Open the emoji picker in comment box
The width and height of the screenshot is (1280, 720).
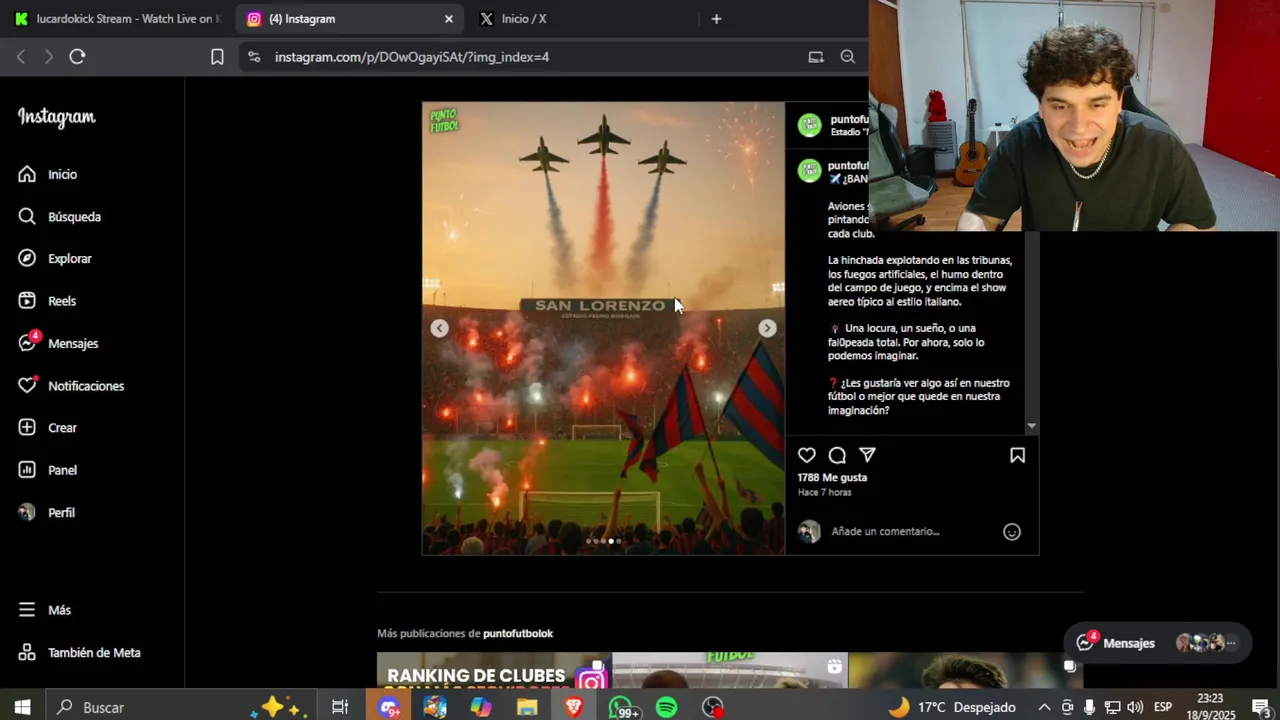(x=1012, y=532)
